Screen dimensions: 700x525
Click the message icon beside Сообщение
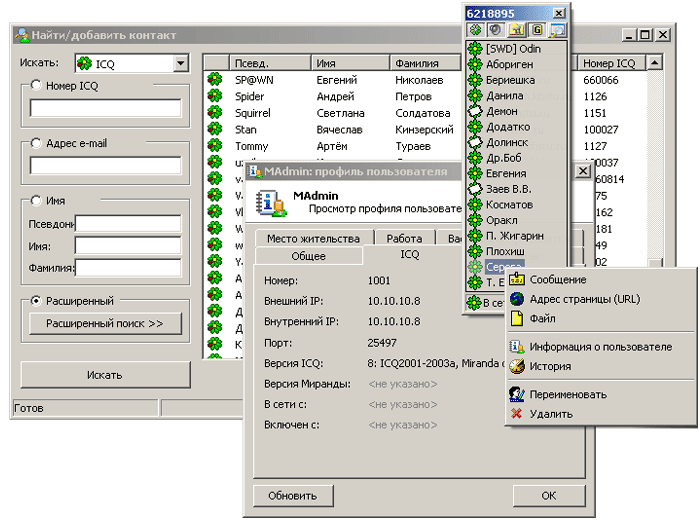pyautogui.click(x=516, y=280)
